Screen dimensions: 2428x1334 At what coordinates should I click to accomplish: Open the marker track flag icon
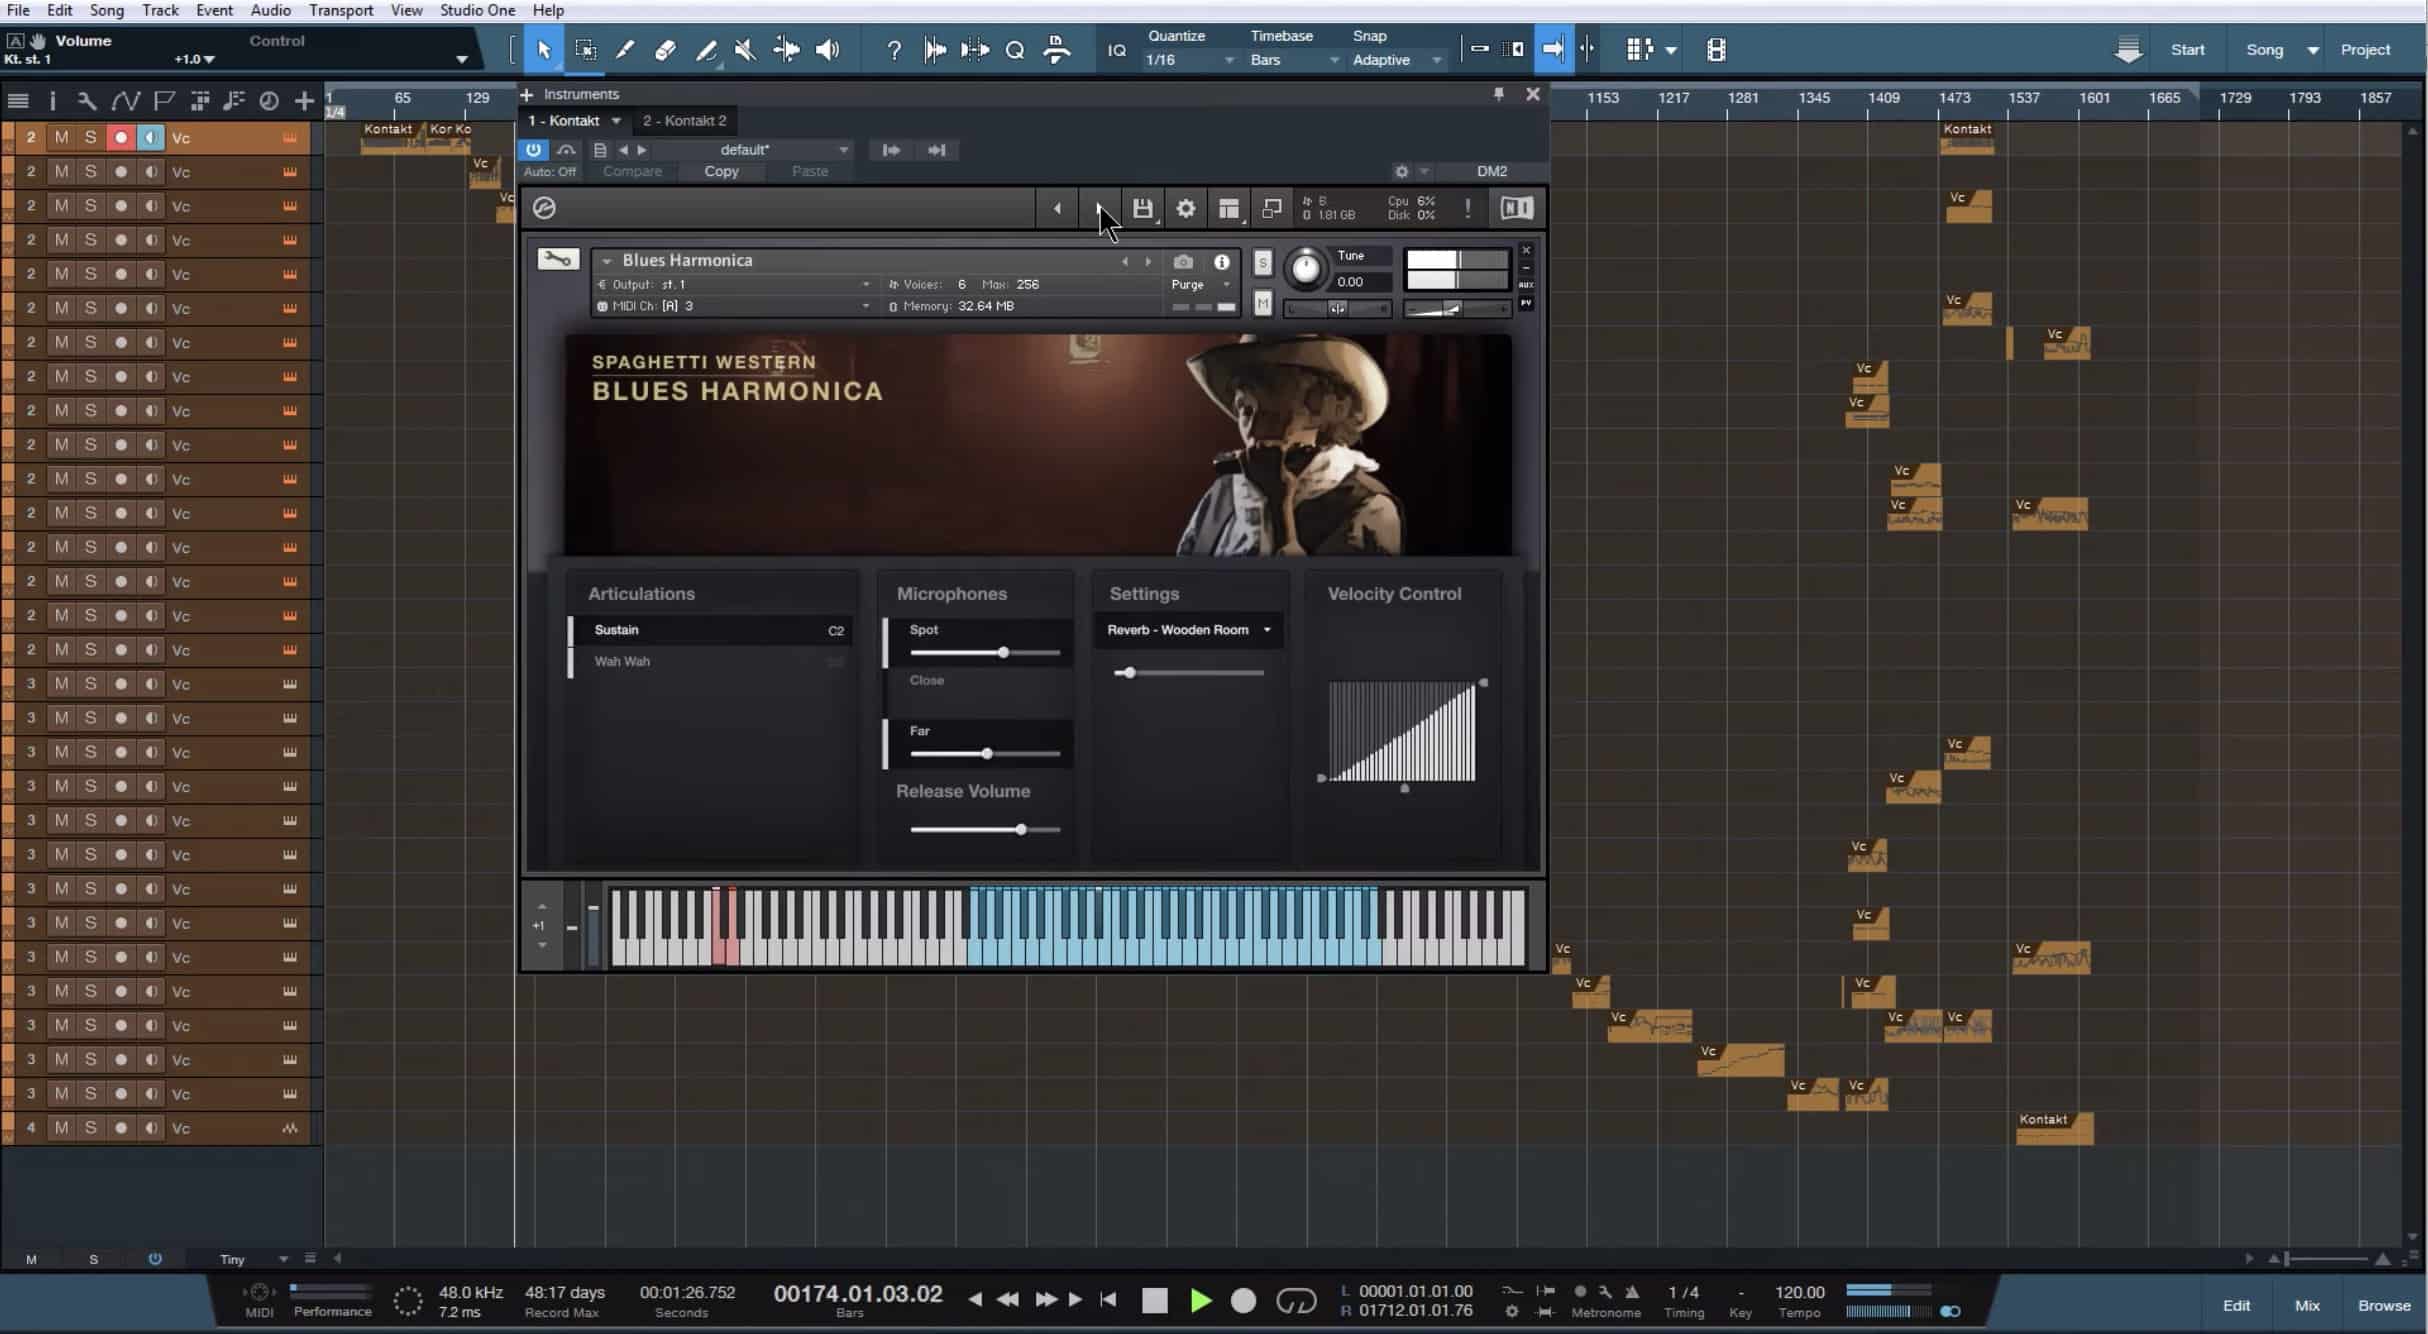pos(163,100)
